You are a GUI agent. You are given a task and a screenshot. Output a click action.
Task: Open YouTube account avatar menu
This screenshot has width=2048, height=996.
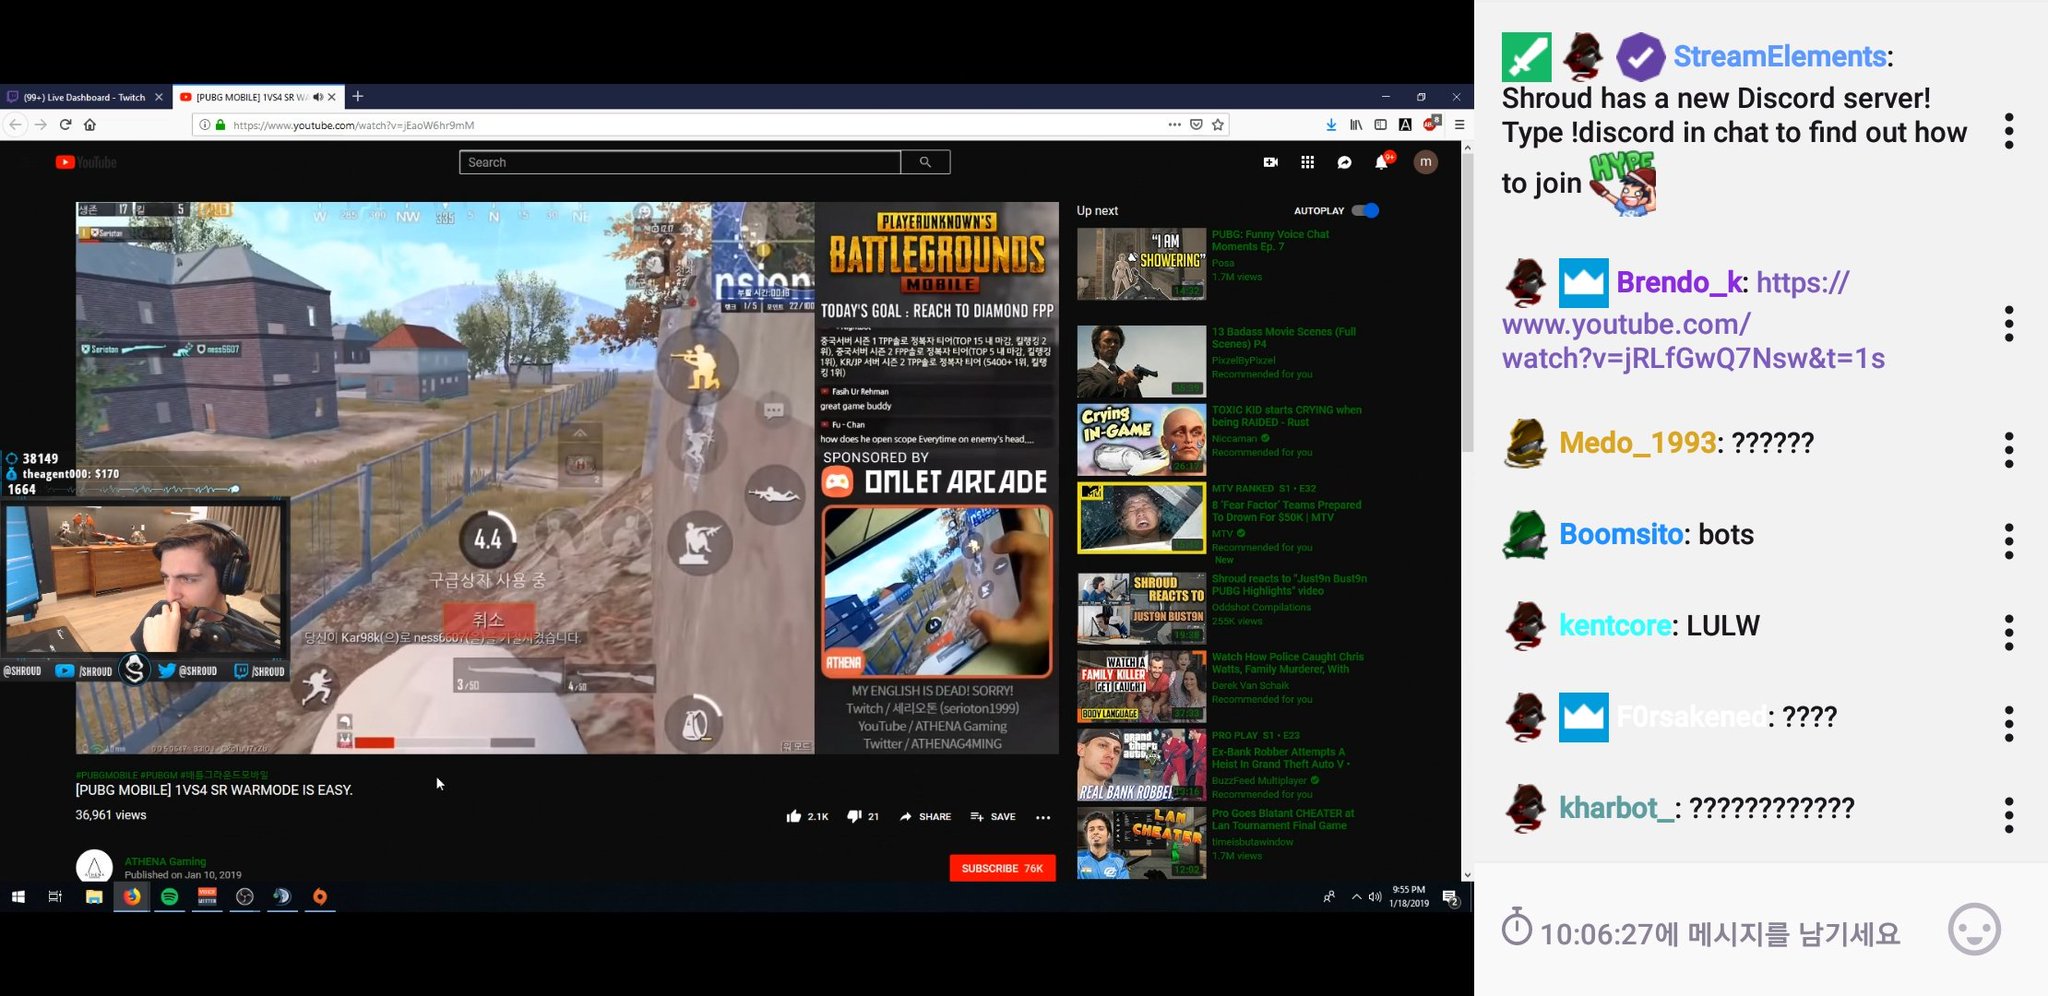(x=1425, y=161)
